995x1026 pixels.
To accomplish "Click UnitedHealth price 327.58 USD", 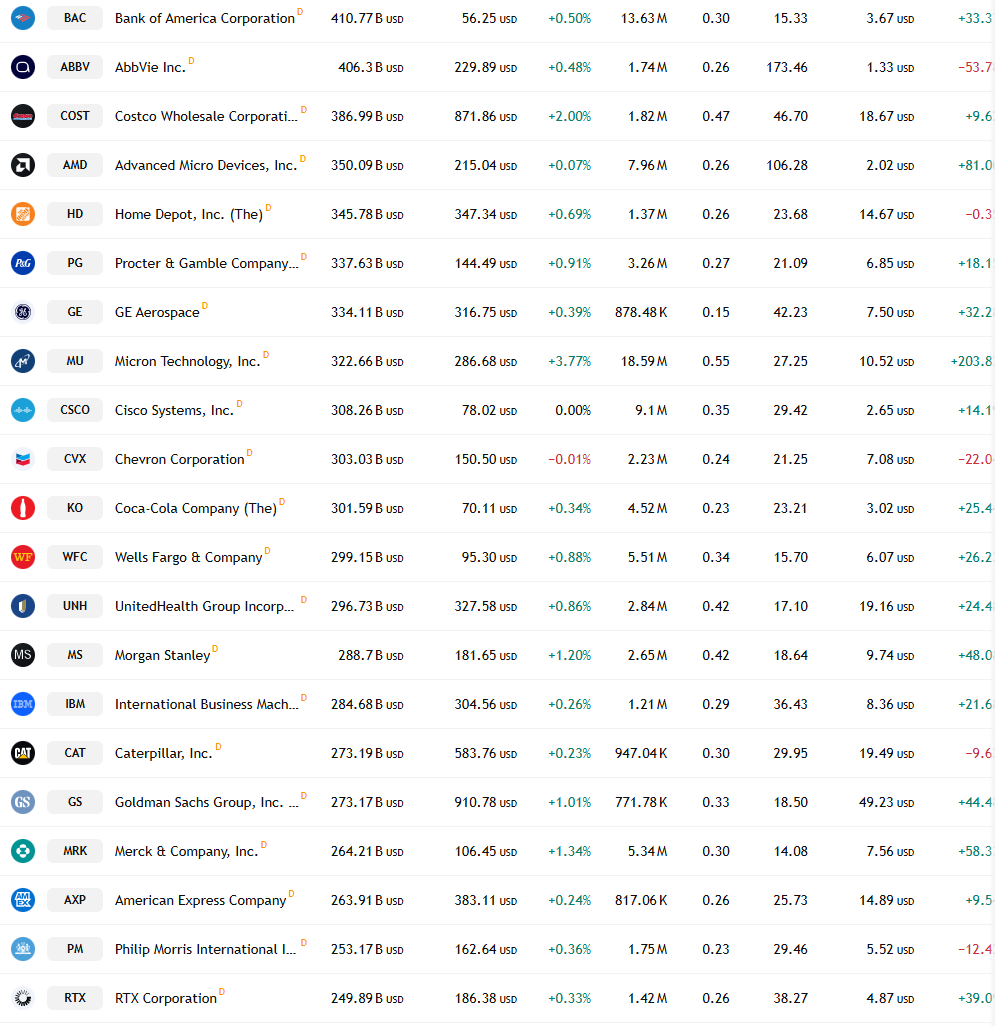I will 485,606.
